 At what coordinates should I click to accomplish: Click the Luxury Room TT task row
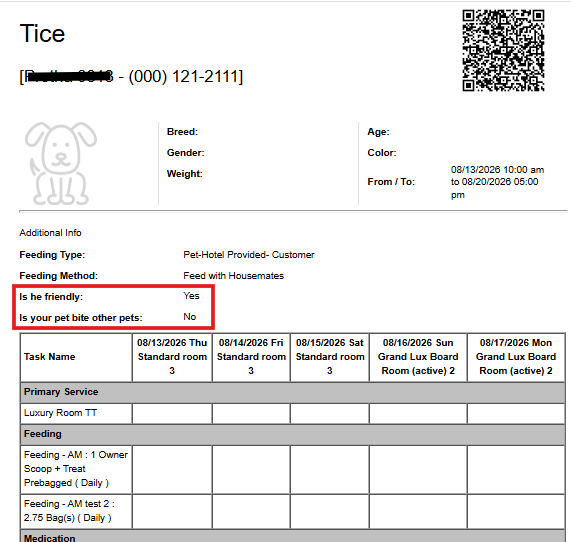pyautogui.click(x=76, y=413)
